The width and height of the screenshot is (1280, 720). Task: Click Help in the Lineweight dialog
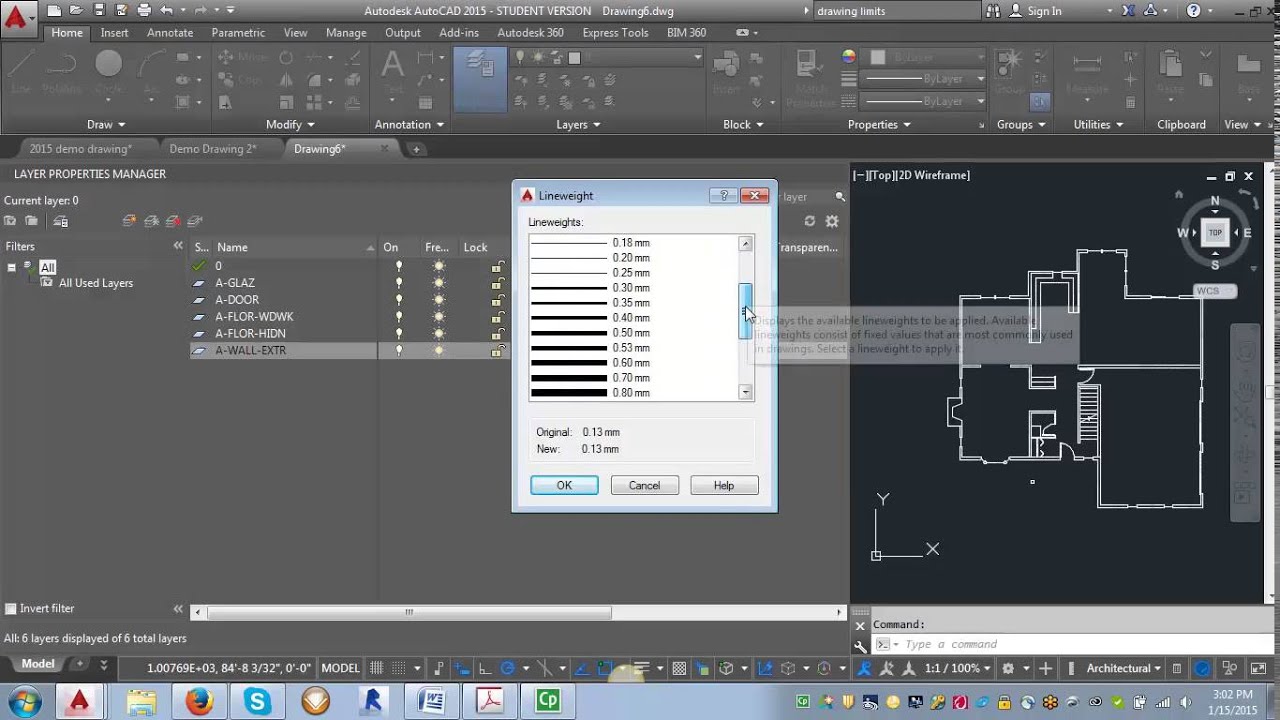724,485
